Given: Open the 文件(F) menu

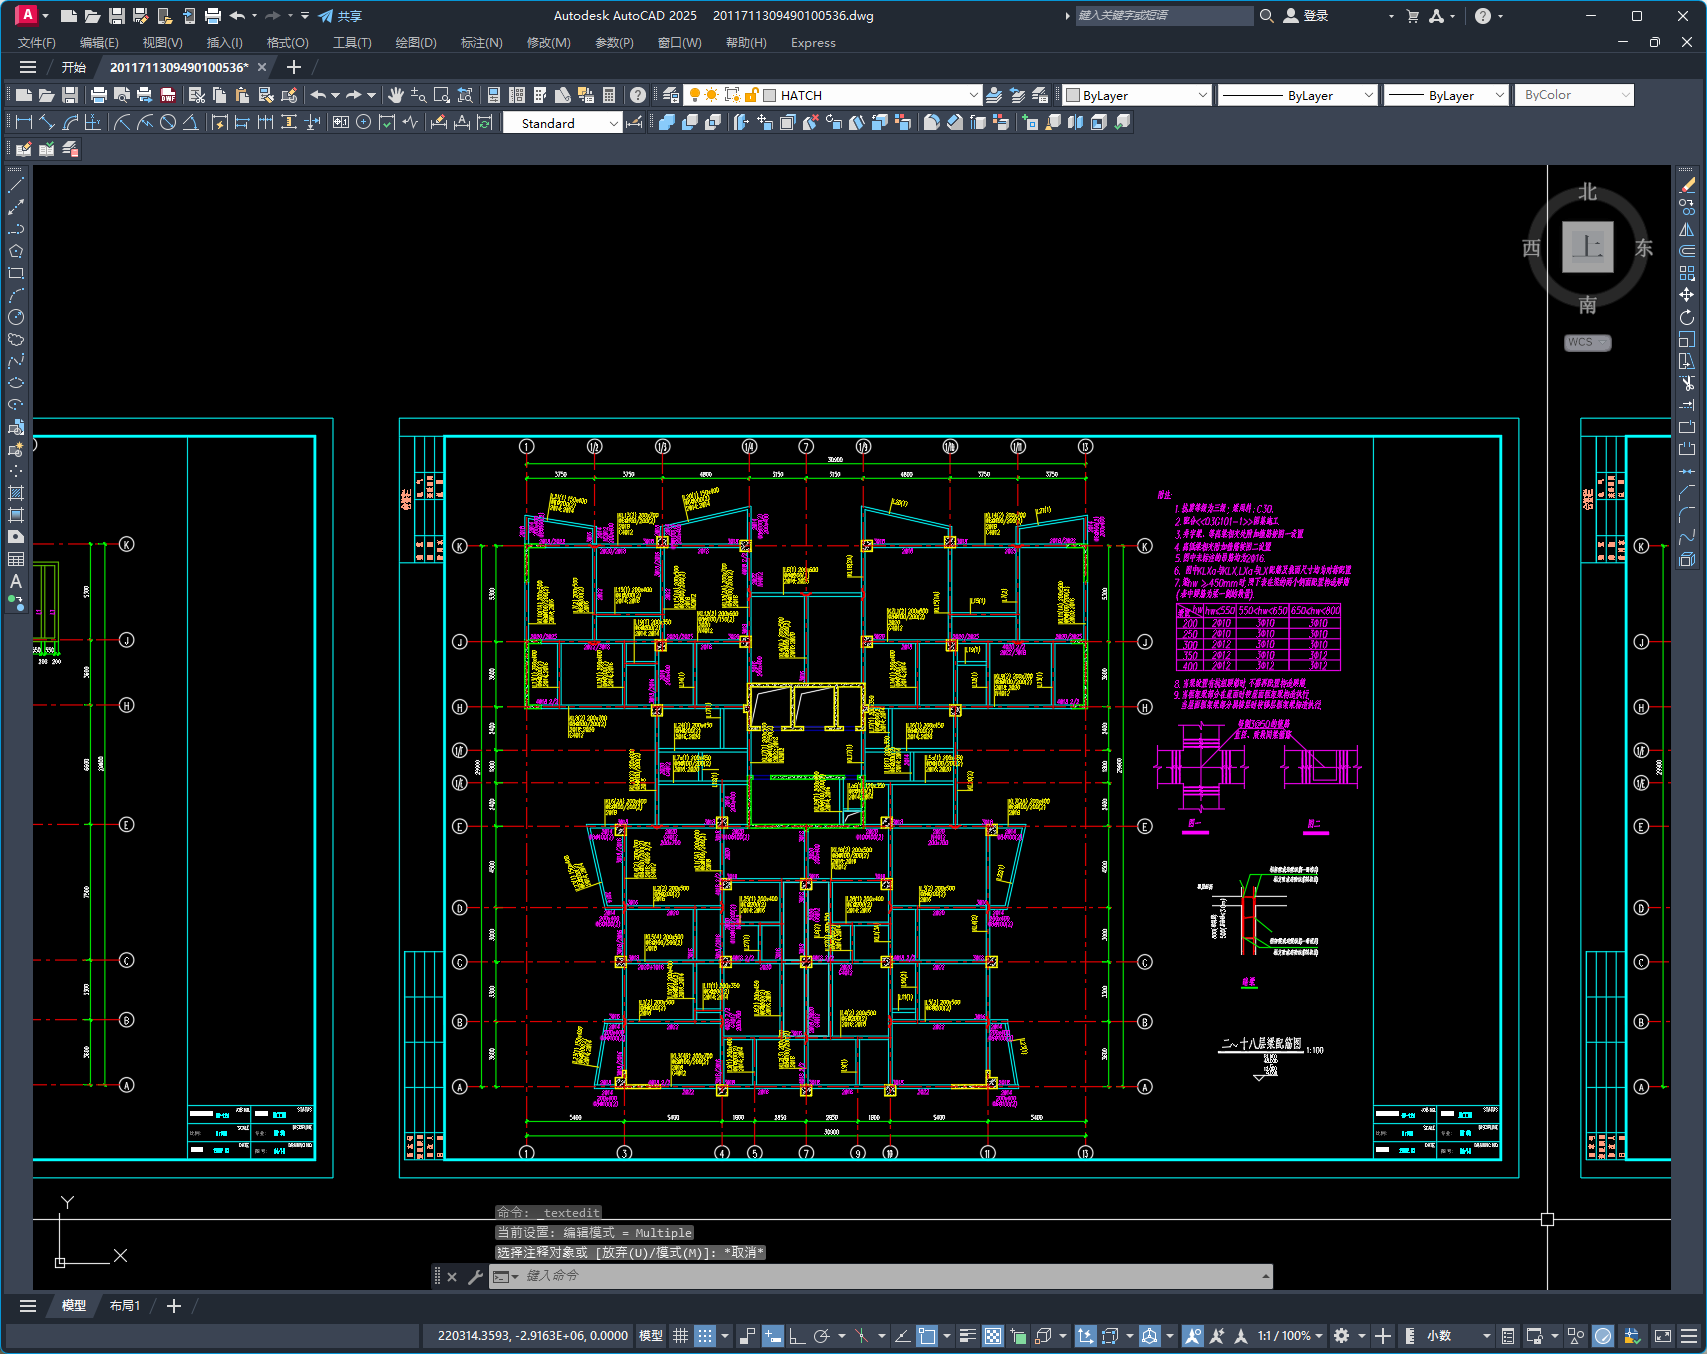Looking at the screenshot, I should point(37,43).
